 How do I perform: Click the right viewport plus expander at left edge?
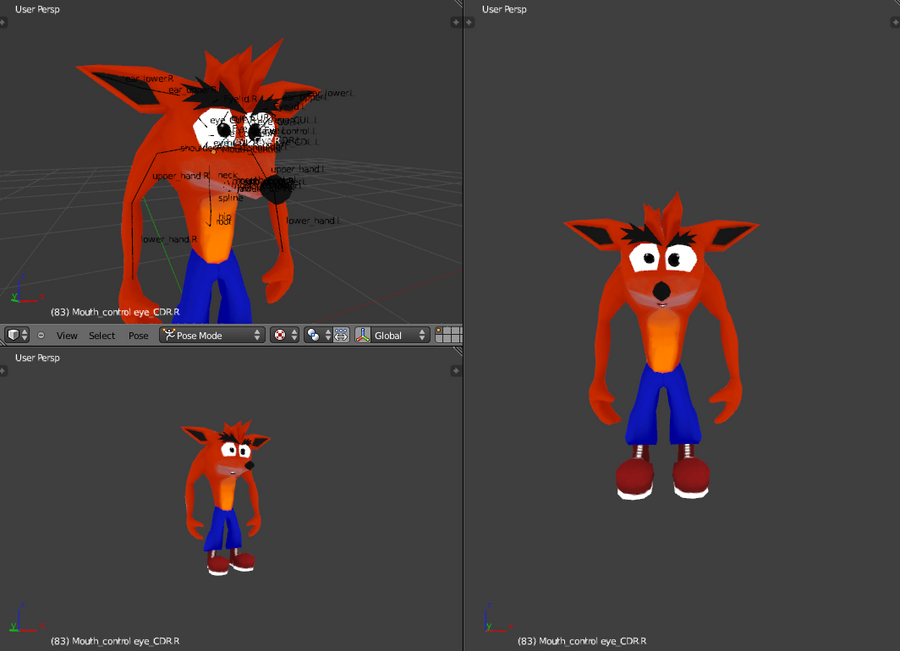[469, 22]
